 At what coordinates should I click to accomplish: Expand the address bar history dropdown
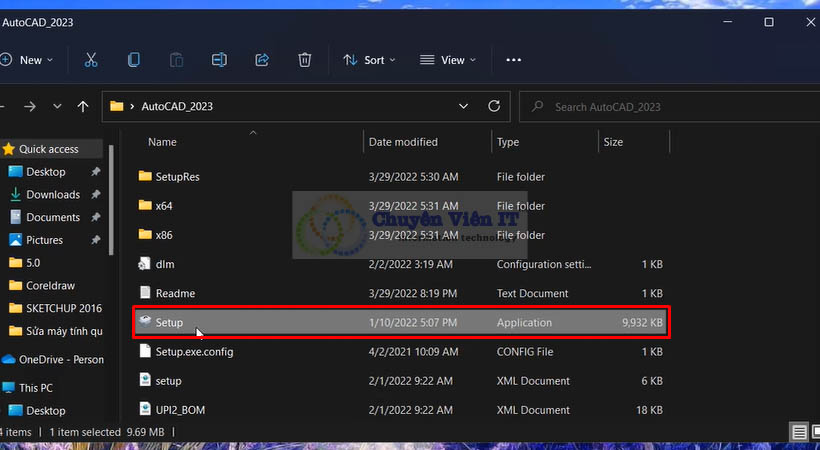coord(463,106)
